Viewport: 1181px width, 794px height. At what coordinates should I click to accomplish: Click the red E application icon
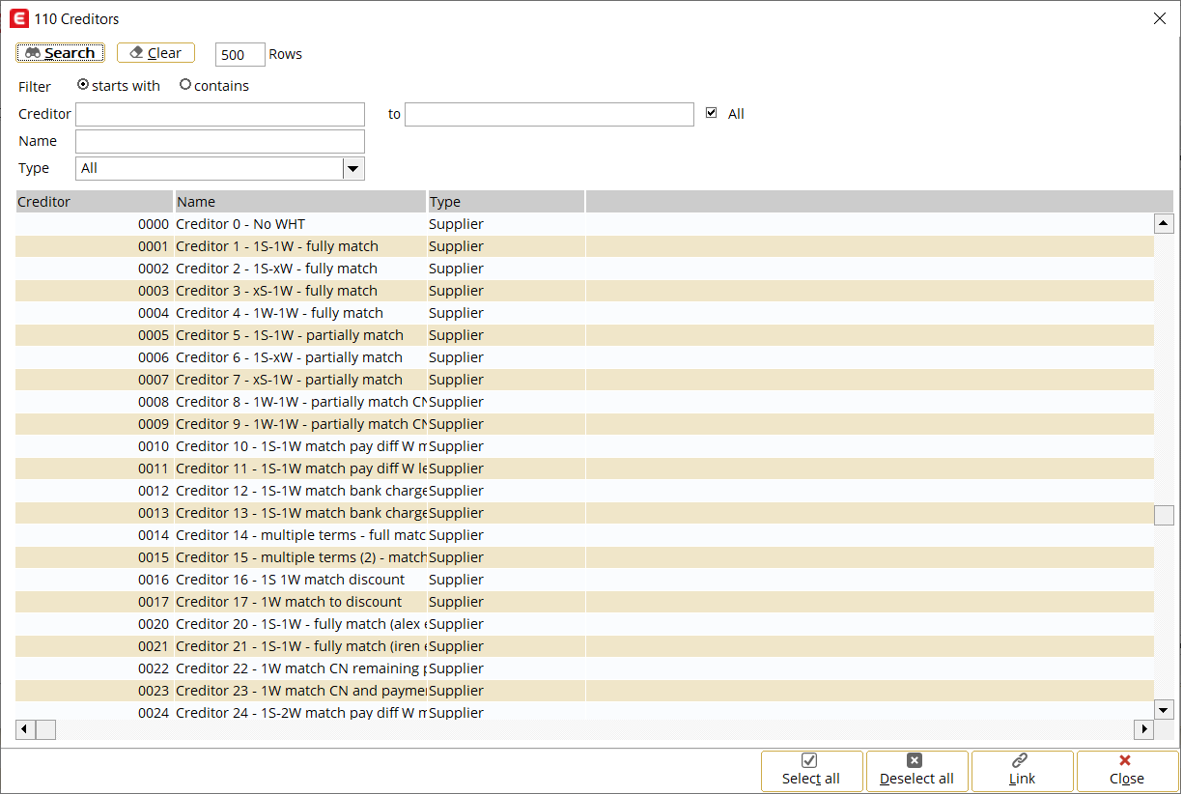coord(19,19)
